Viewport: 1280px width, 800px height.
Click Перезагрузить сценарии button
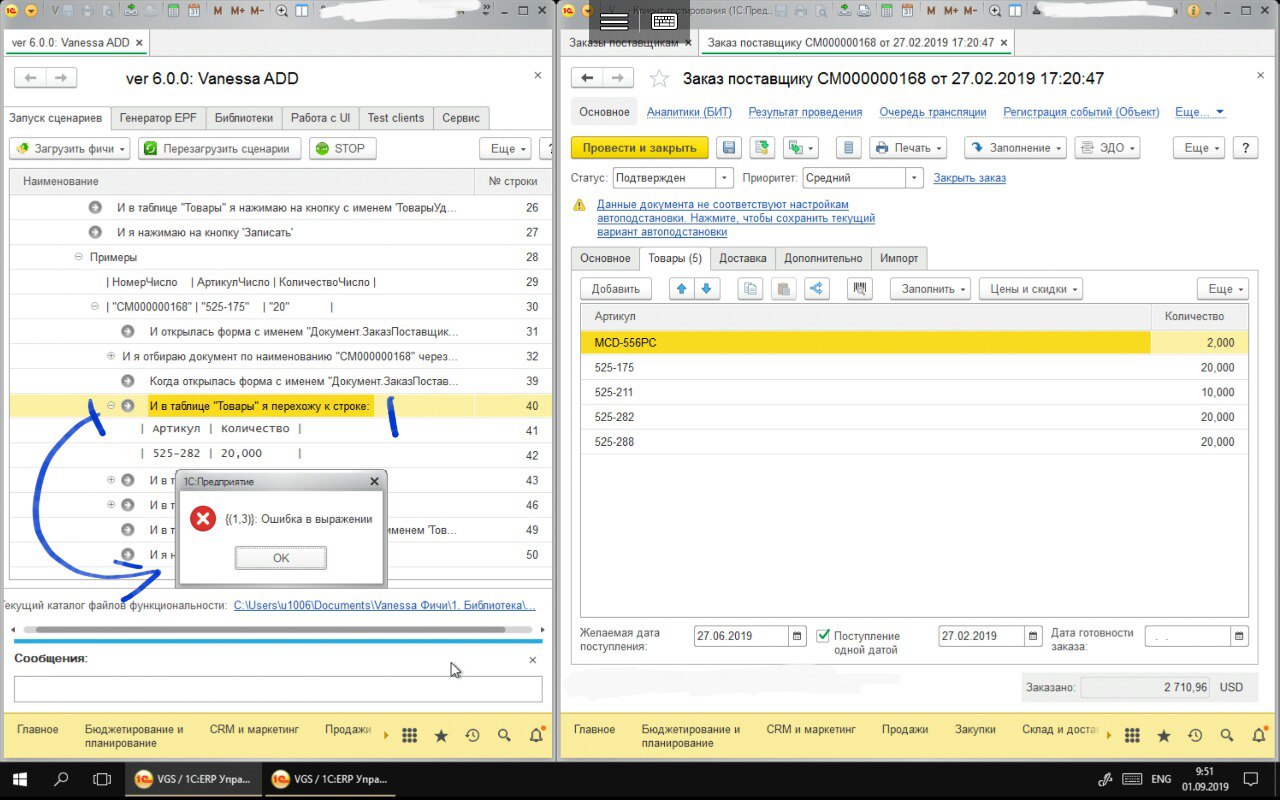219,149
